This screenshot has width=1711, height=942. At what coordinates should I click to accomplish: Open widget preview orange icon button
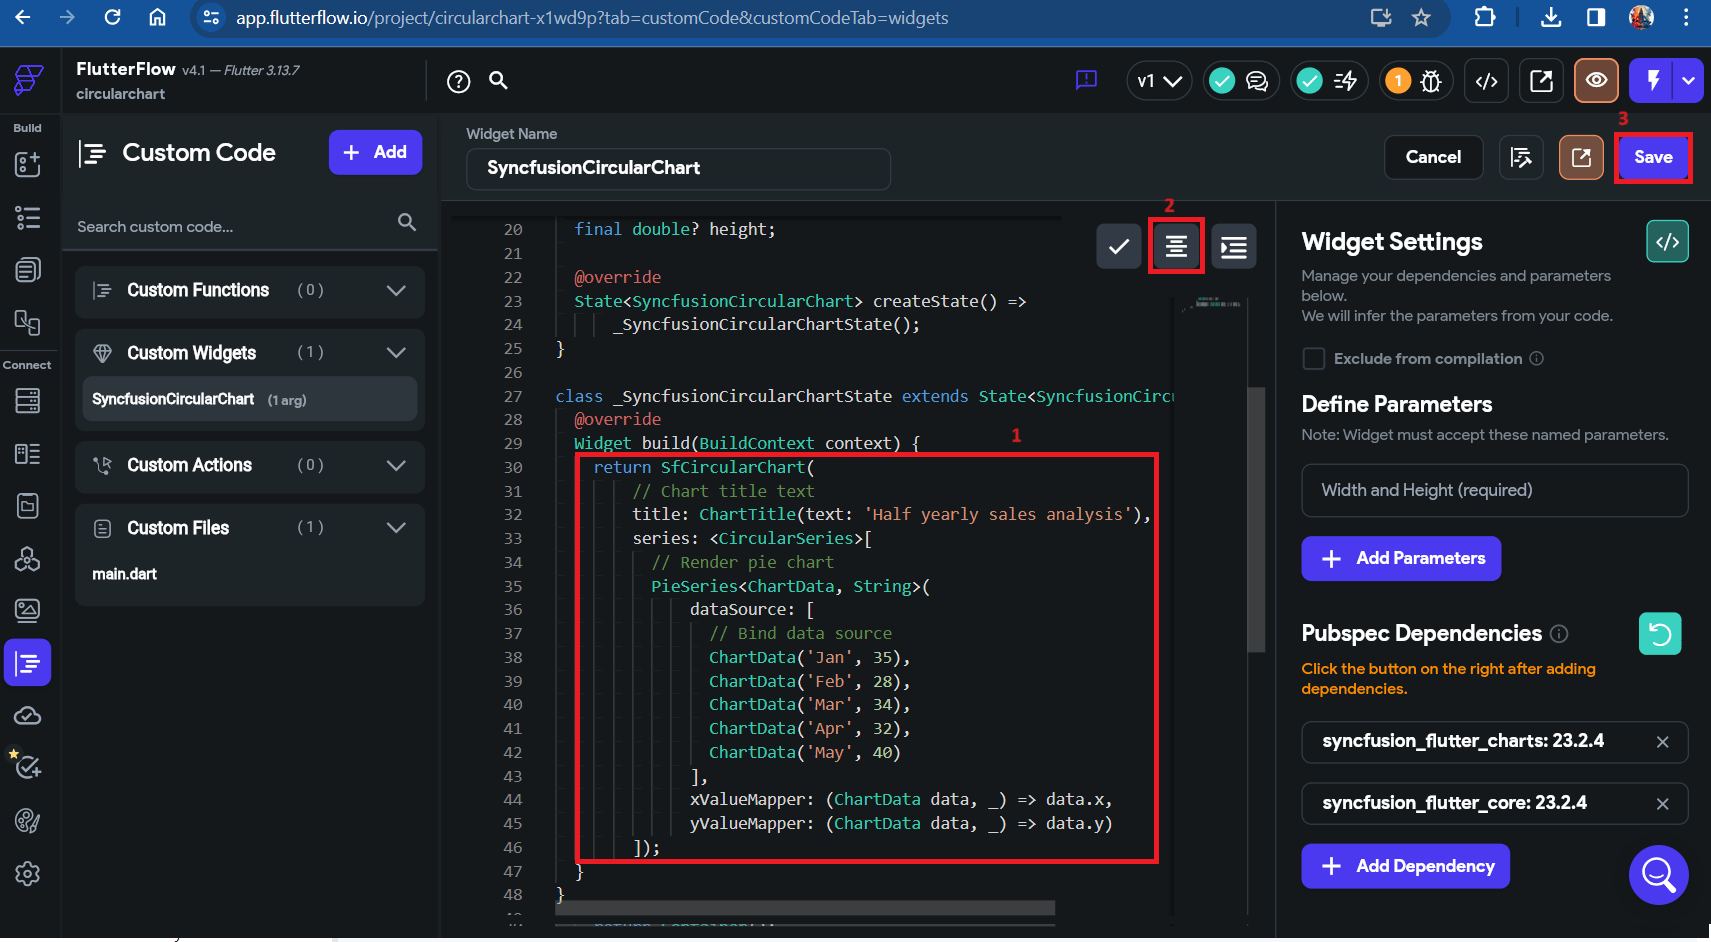click(1581, 158)
